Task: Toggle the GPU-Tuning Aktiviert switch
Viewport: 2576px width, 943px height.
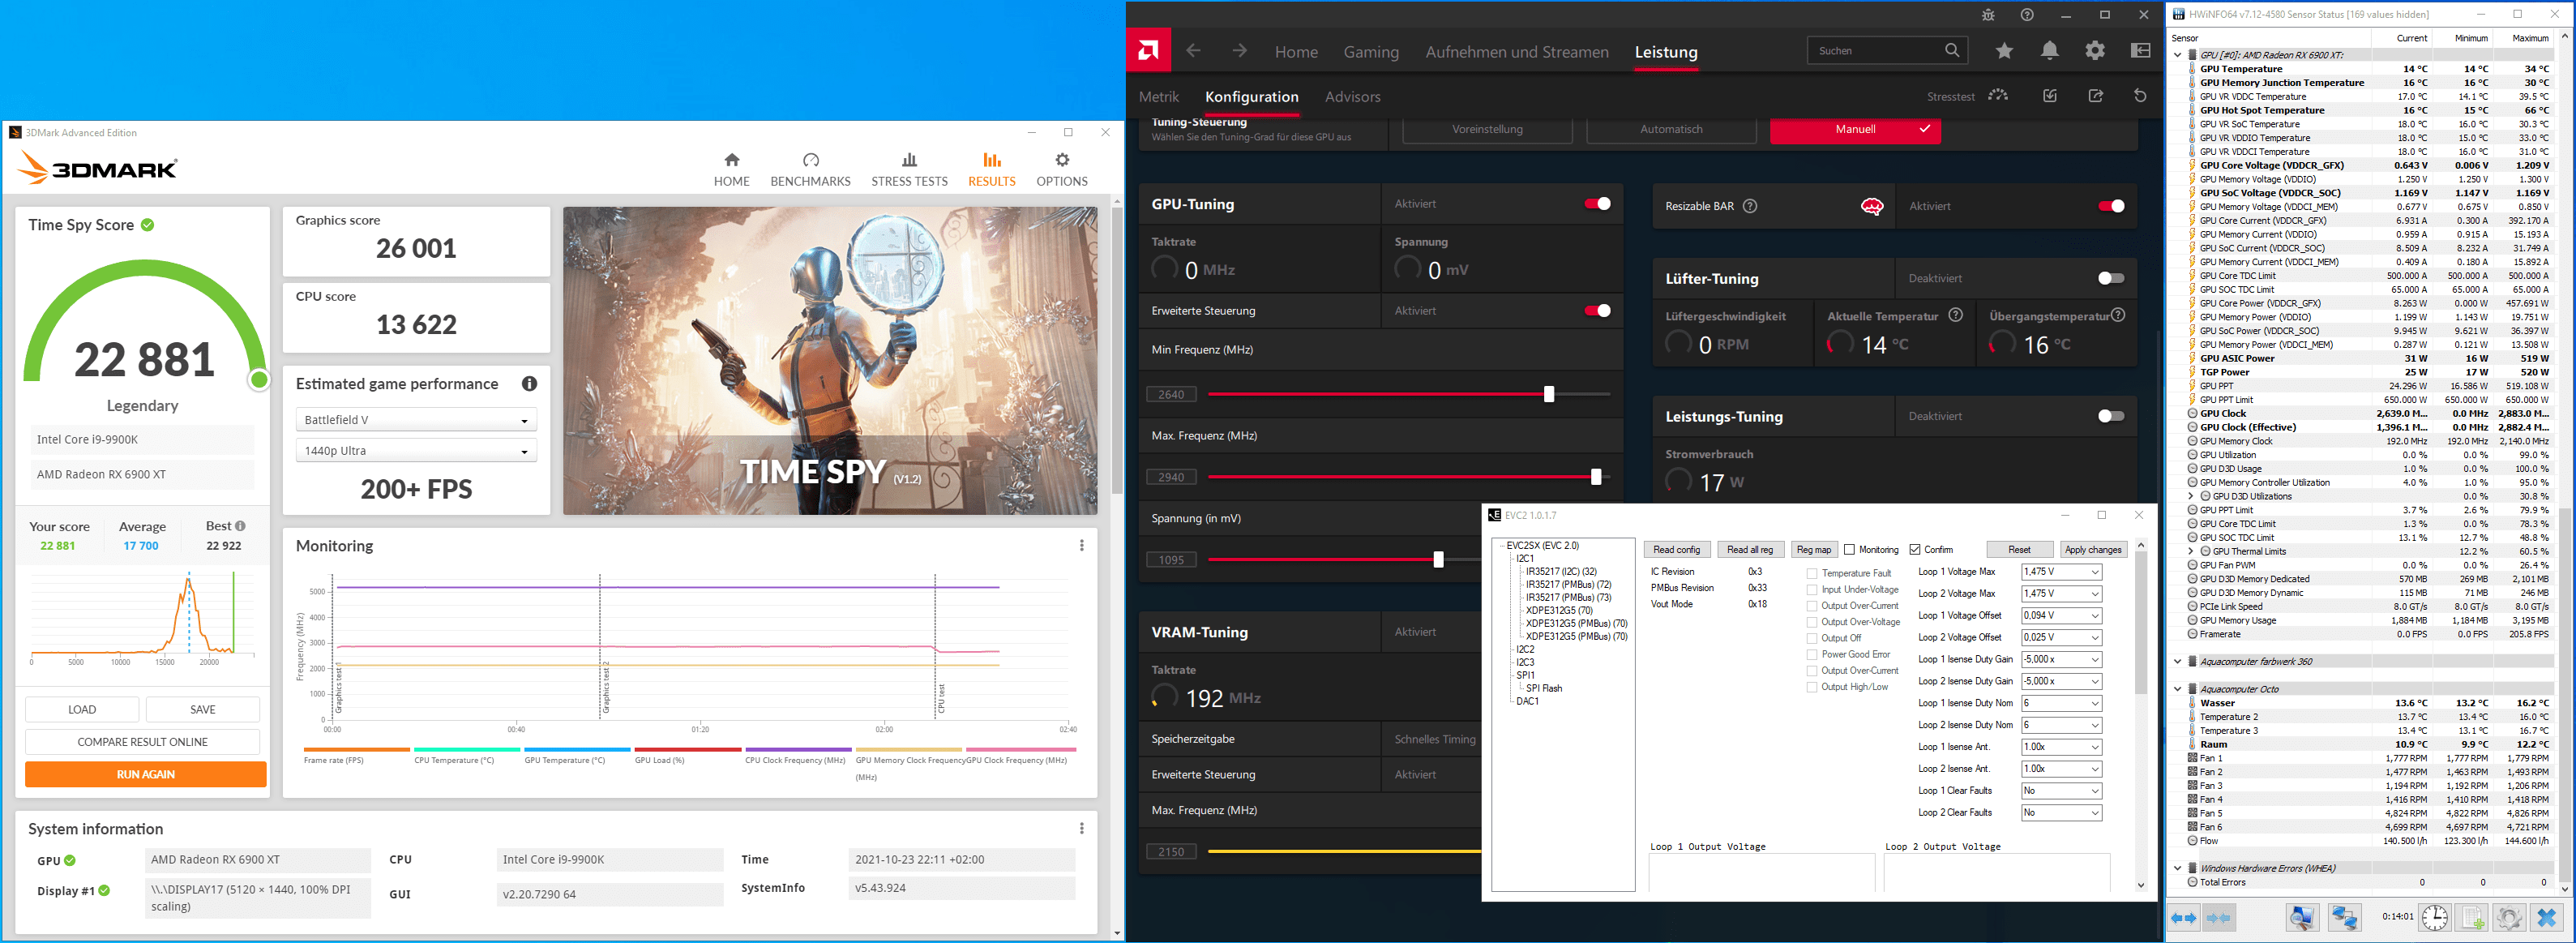Action: pyautogui.click(x=1597, y=204)
